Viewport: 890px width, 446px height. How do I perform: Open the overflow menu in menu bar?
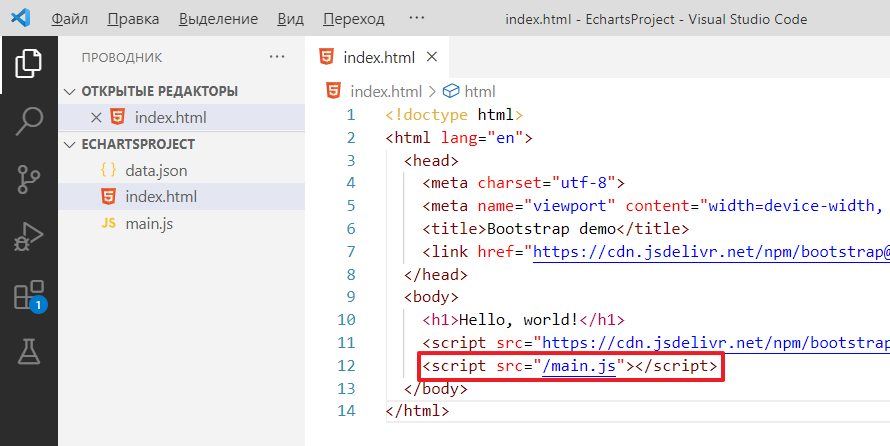[417, 19]
